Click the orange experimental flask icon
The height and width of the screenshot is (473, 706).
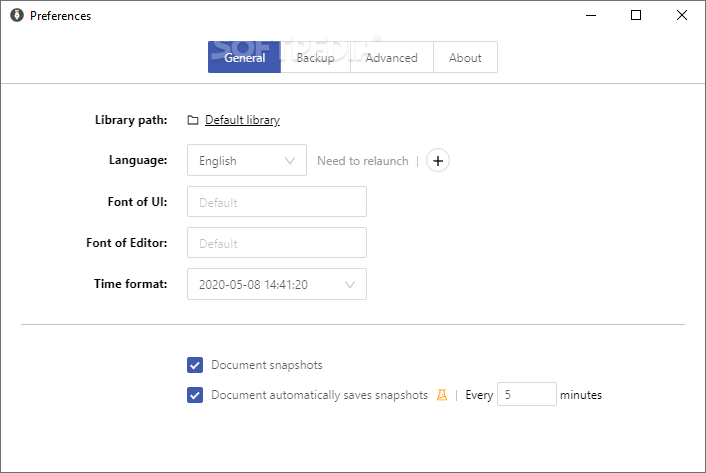[442, 395]
